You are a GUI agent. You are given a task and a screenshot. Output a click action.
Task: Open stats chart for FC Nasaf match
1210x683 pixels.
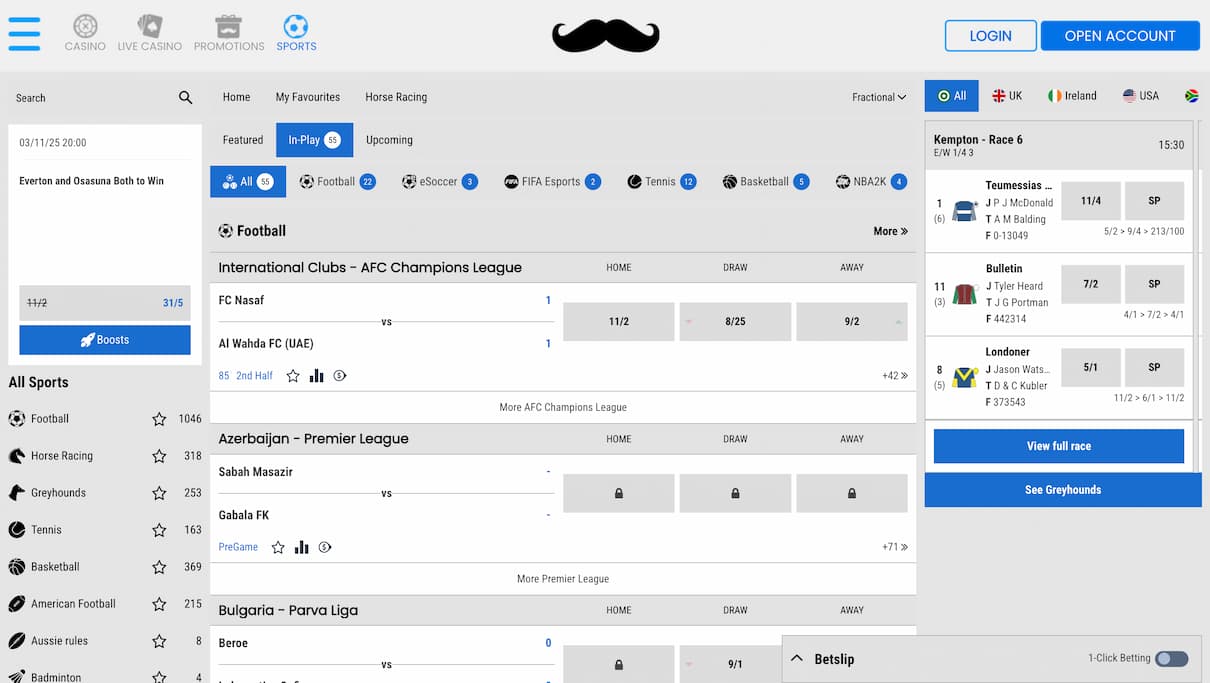316,376
